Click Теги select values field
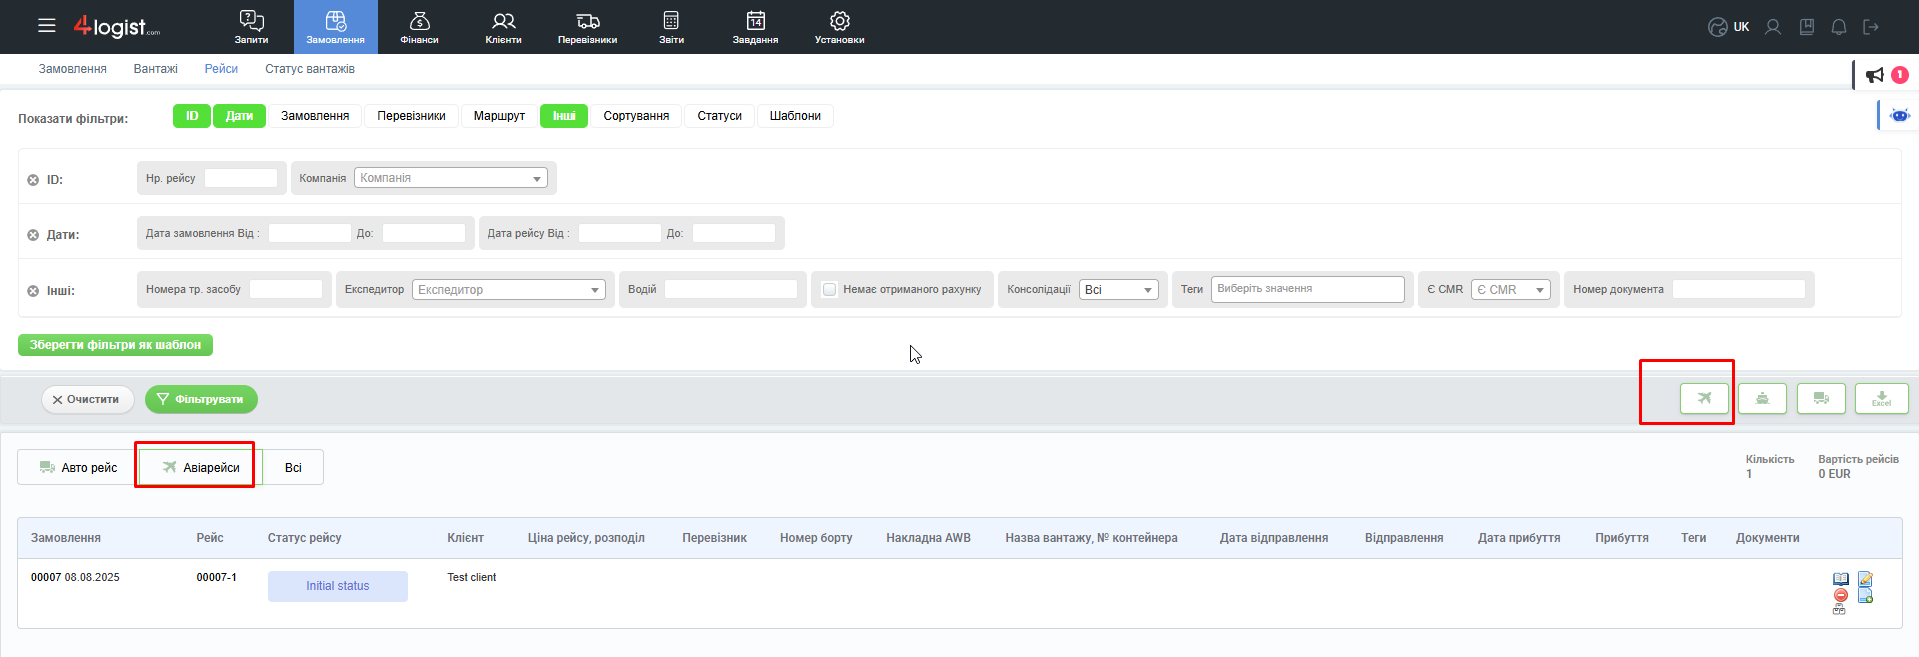Image resolution: width=1919 pixels, height=657 pixels. (1308, 289)
